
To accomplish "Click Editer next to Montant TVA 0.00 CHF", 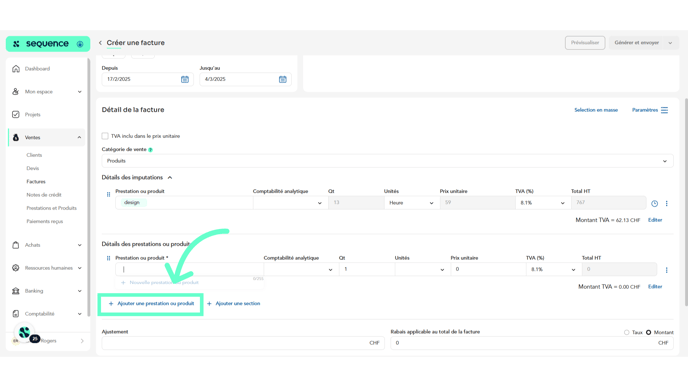I will click(655, 287).
